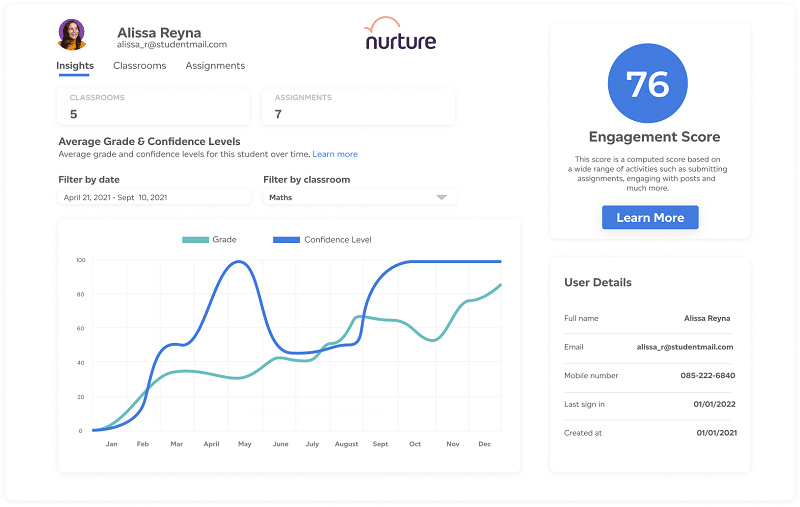Click the May peak on confidence line

point(238,262)
